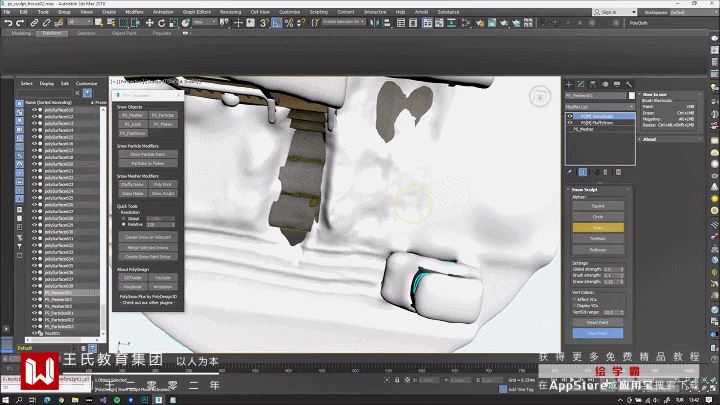
Task: Open the Modifiers menu
Action: tap(134, 12)
